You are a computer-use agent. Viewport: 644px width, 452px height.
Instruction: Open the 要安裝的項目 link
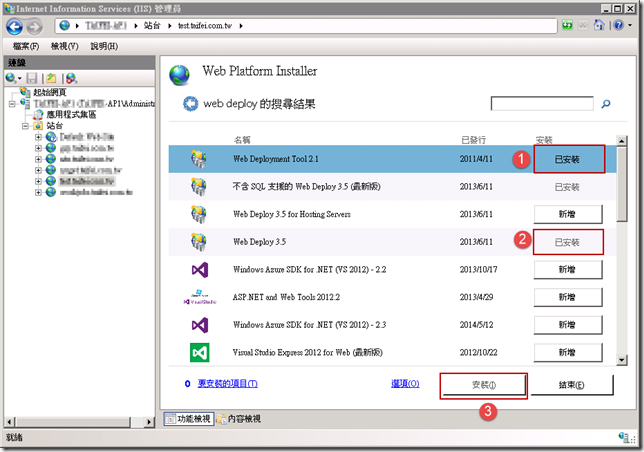point(228,384)
